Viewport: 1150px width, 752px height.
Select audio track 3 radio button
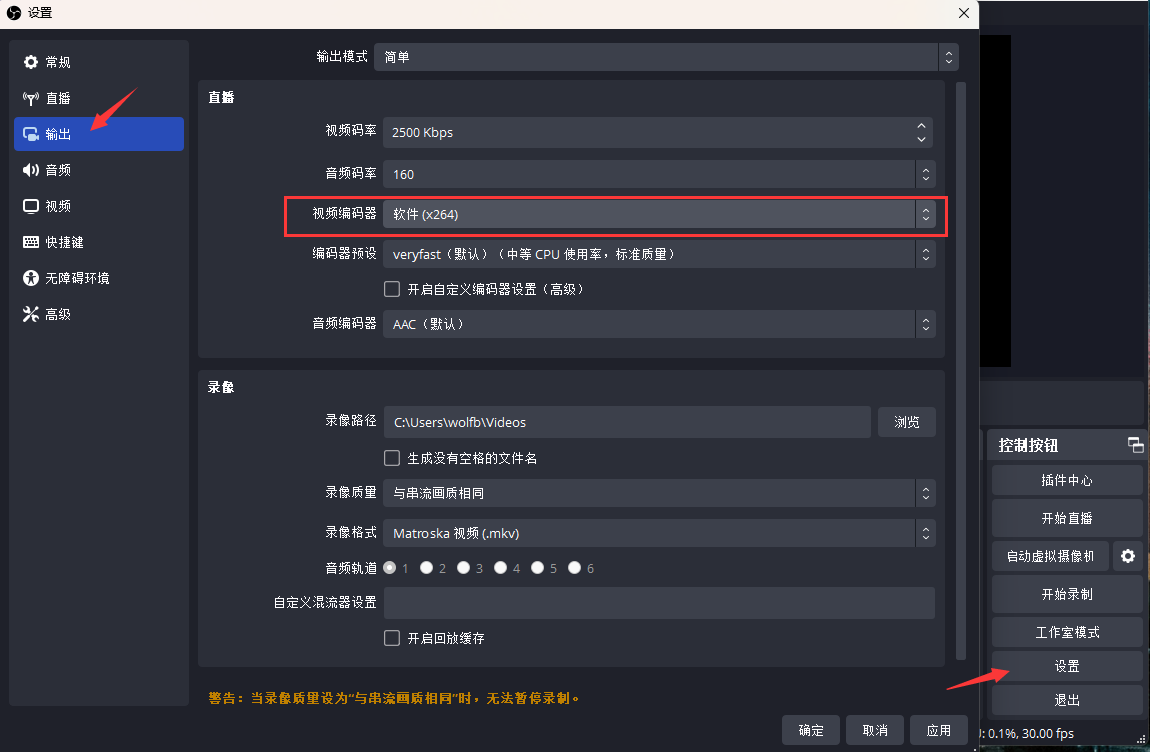click(x=464, y=568)
